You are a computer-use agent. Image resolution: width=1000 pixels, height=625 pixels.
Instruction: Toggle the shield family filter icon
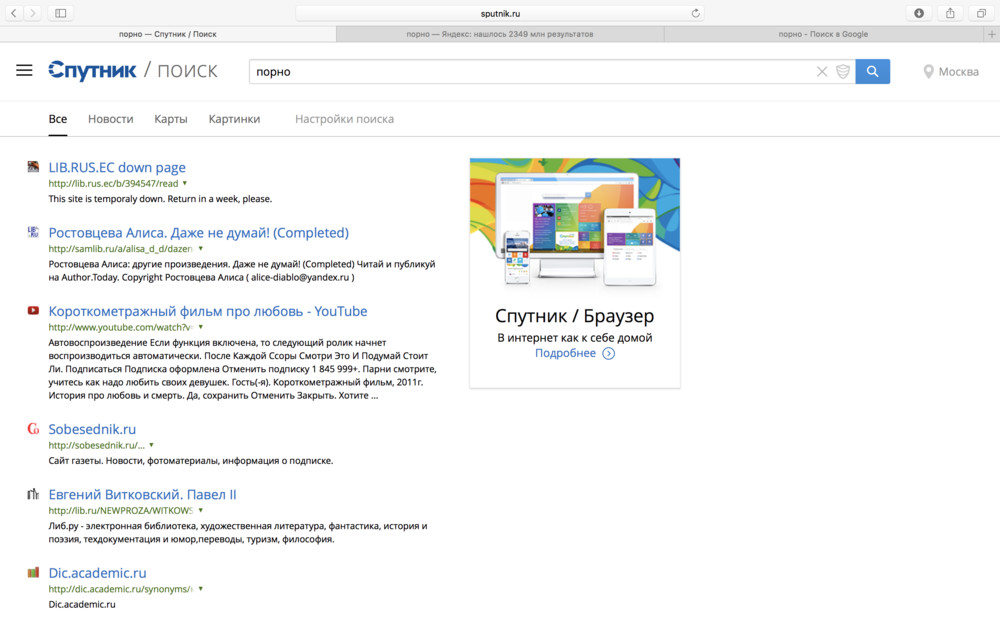tap(842, 71)
